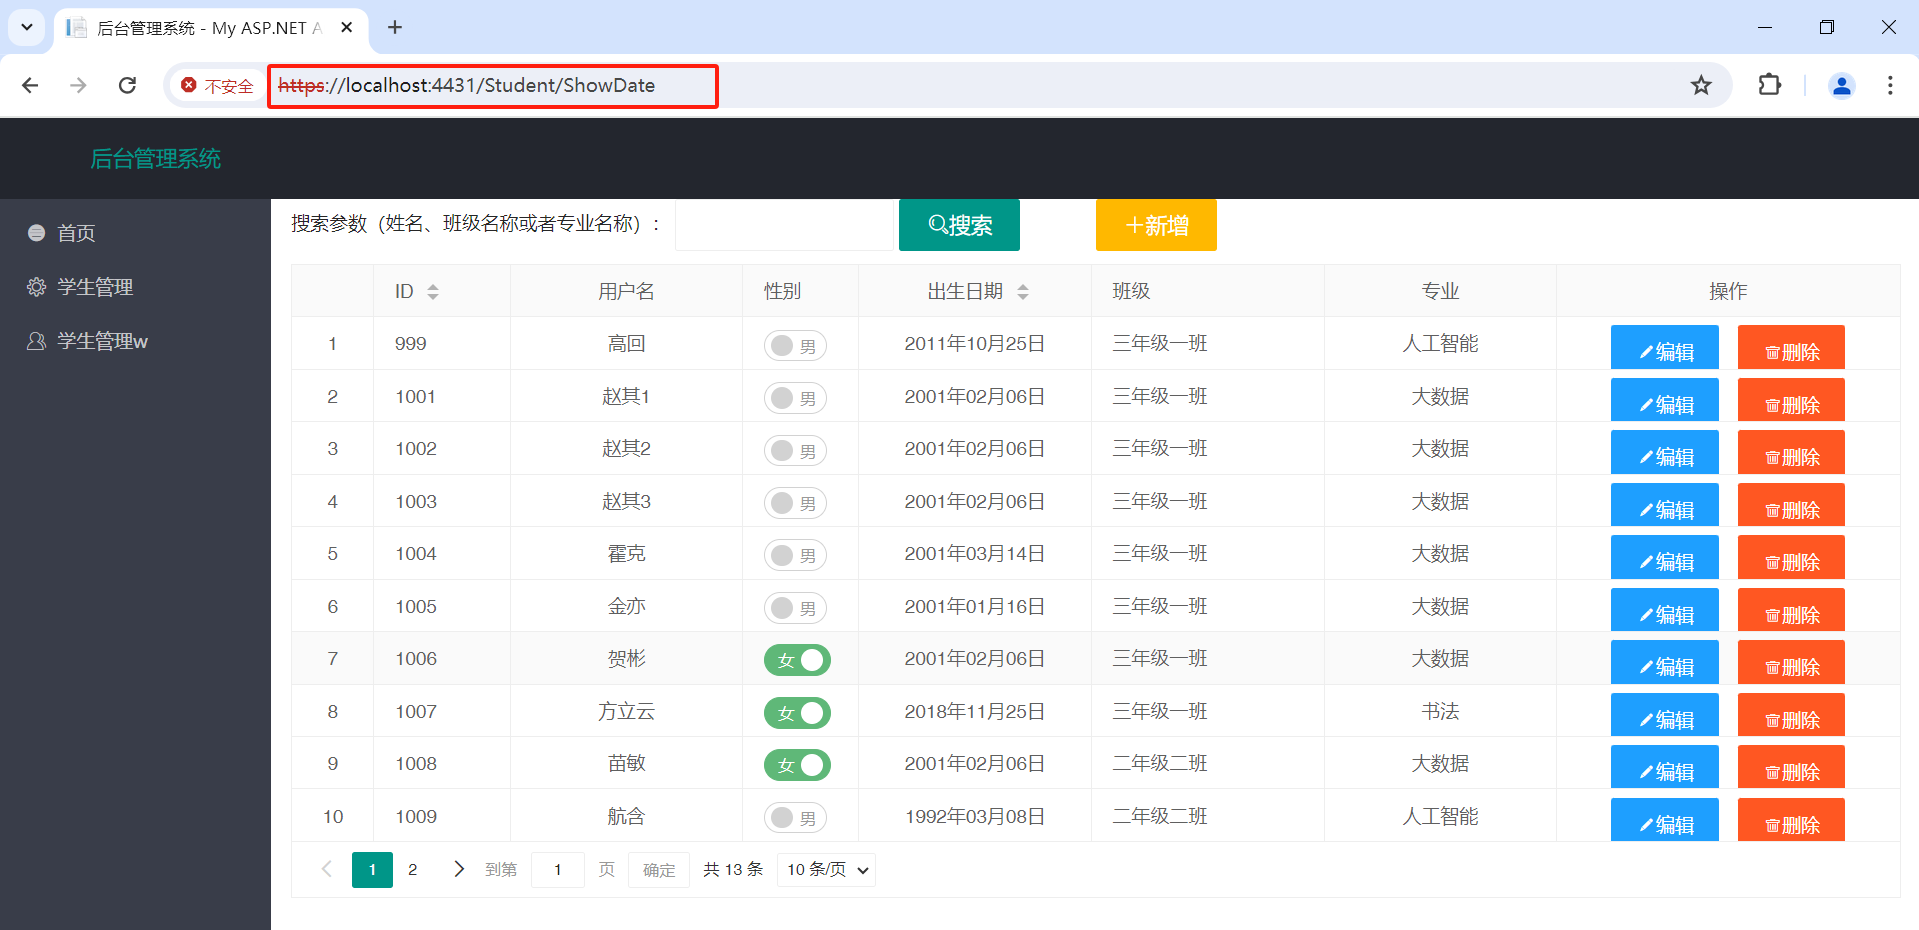Open the 10 条/页 page size dropdown
Screen dimensions: 1919x930
pyautogui.click(x=827, y=870)
